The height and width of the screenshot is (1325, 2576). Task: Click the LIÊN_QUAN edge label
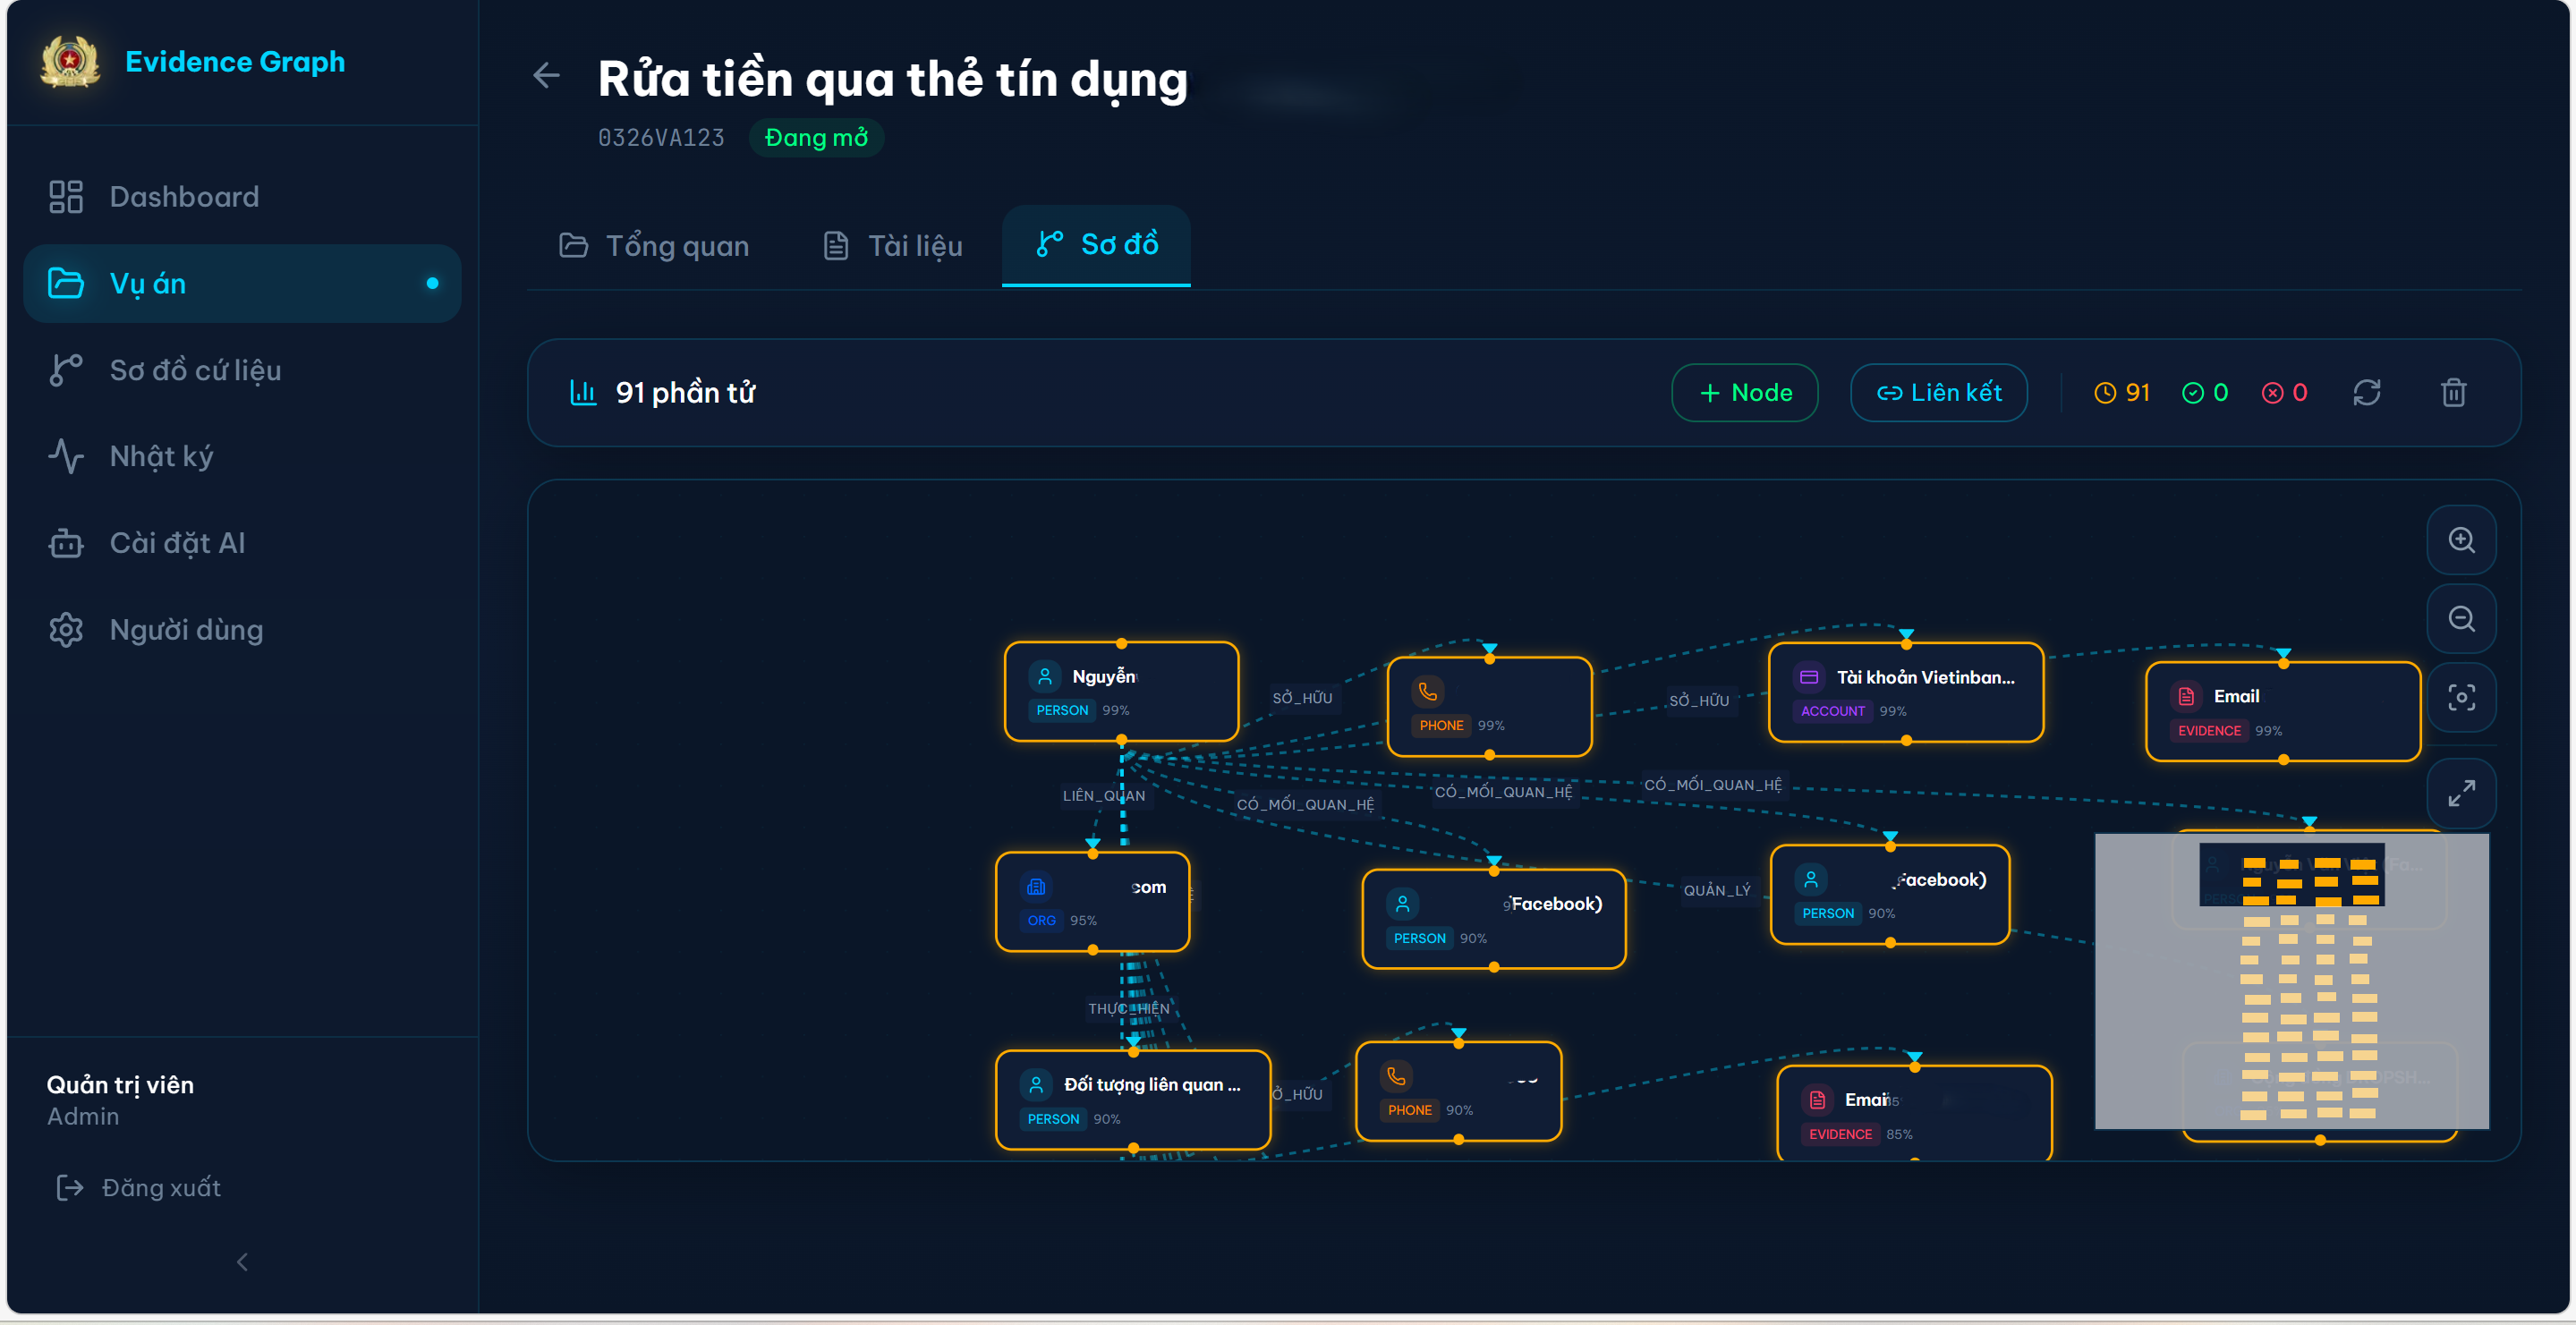[x=1103, y=796]
